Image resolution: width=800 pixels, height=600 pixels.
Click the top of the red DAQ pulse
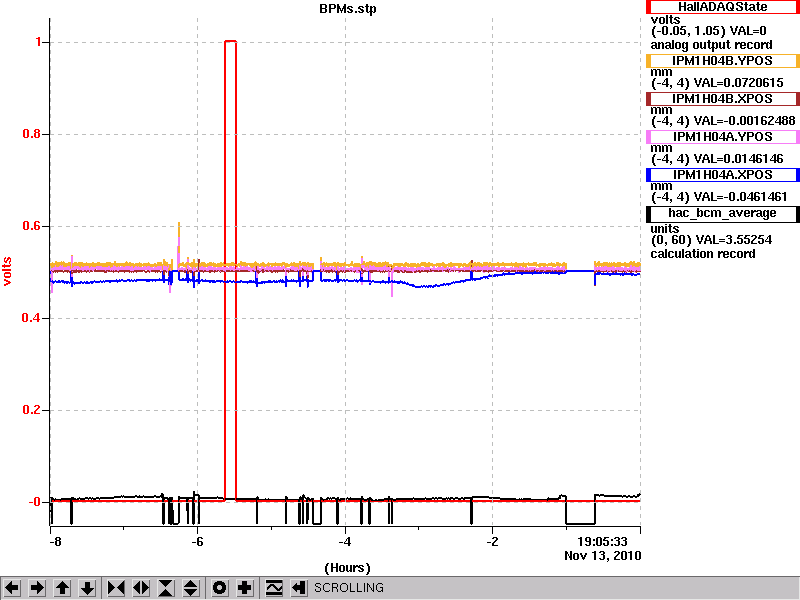(230, 41)
